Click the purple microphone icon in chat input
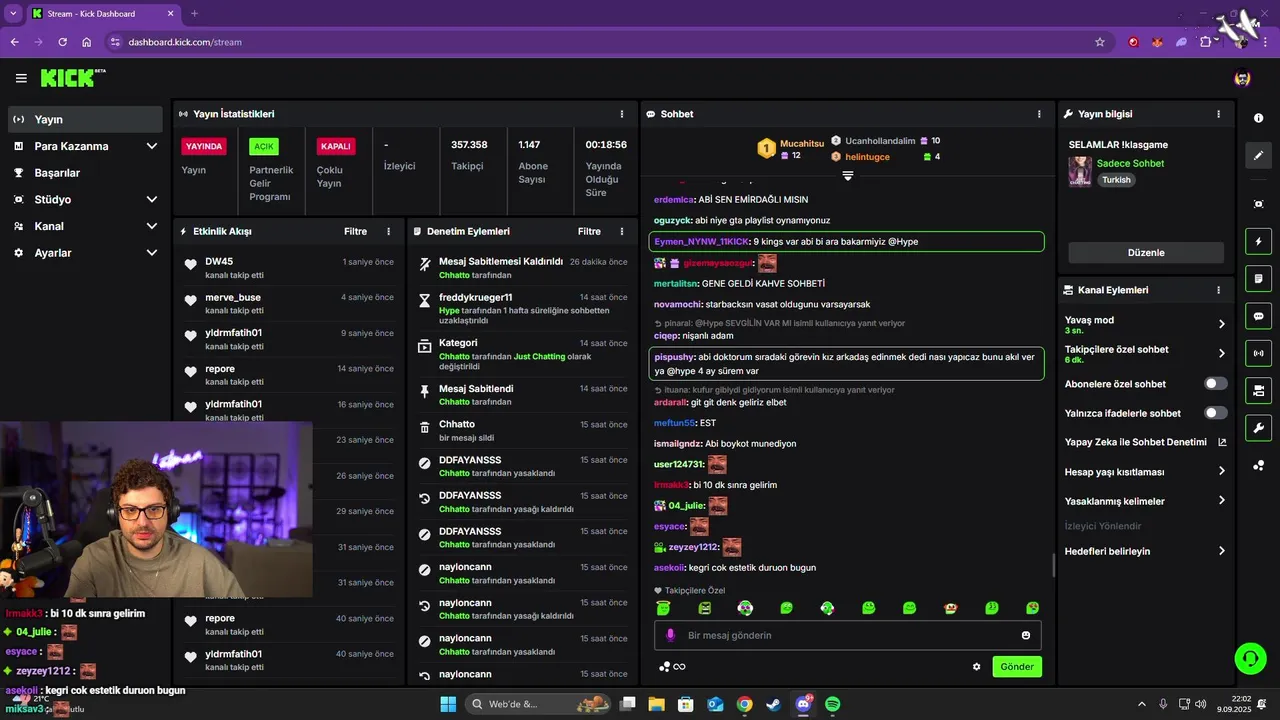 pyautogui.click(x=670, y=635)
